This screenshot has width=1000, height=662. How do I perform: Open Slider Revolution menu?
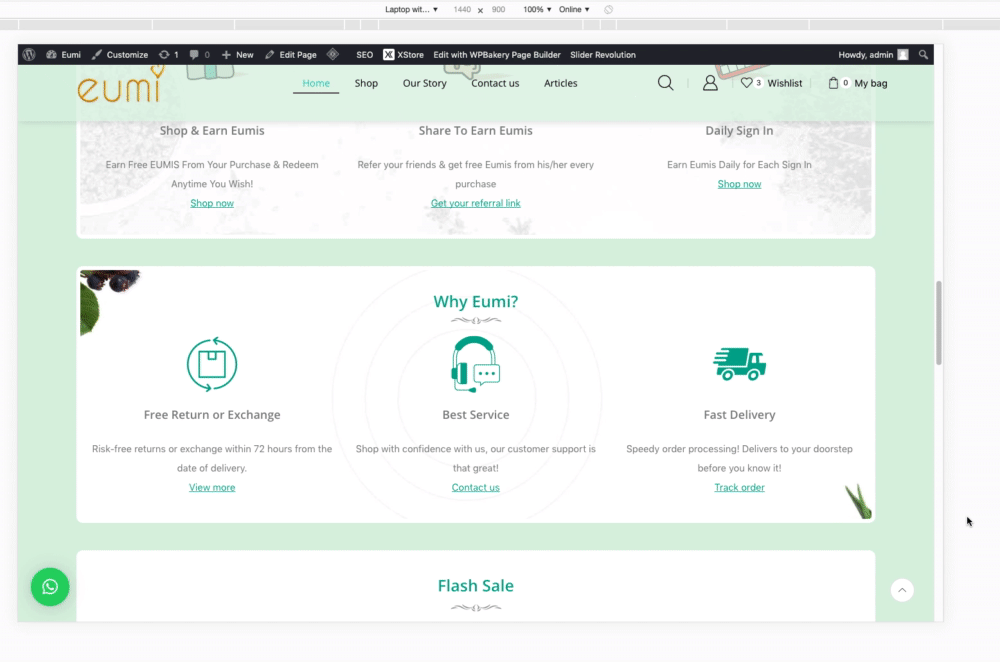pos(603,55)
